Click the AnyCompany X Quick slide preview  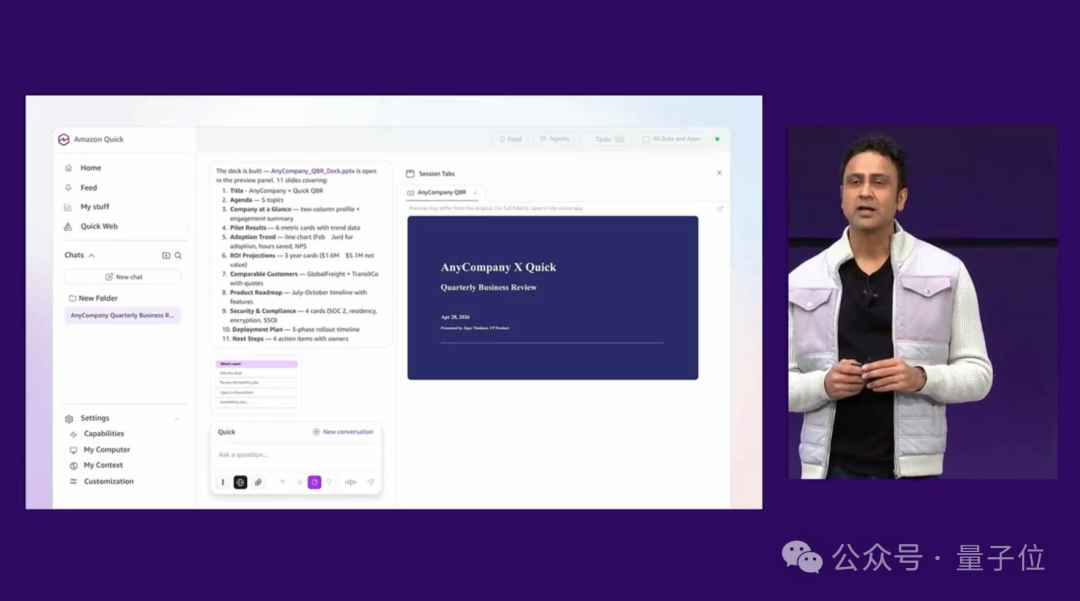[x=552, y=297]
